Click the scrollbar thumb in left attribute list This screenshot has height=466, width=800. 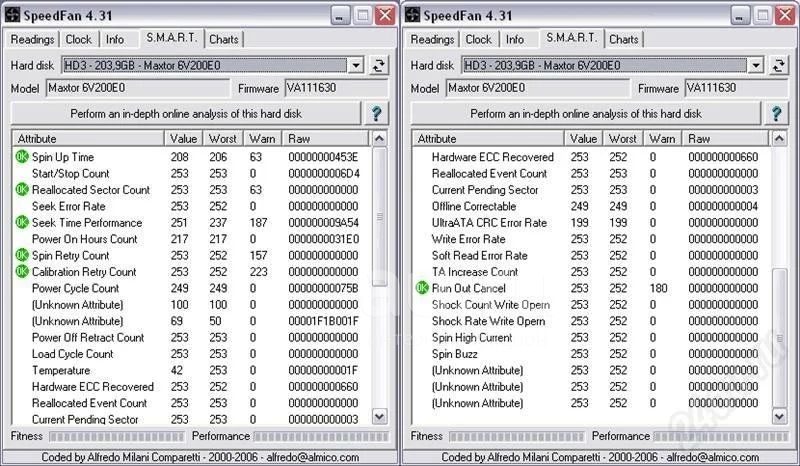pos(379,216)
